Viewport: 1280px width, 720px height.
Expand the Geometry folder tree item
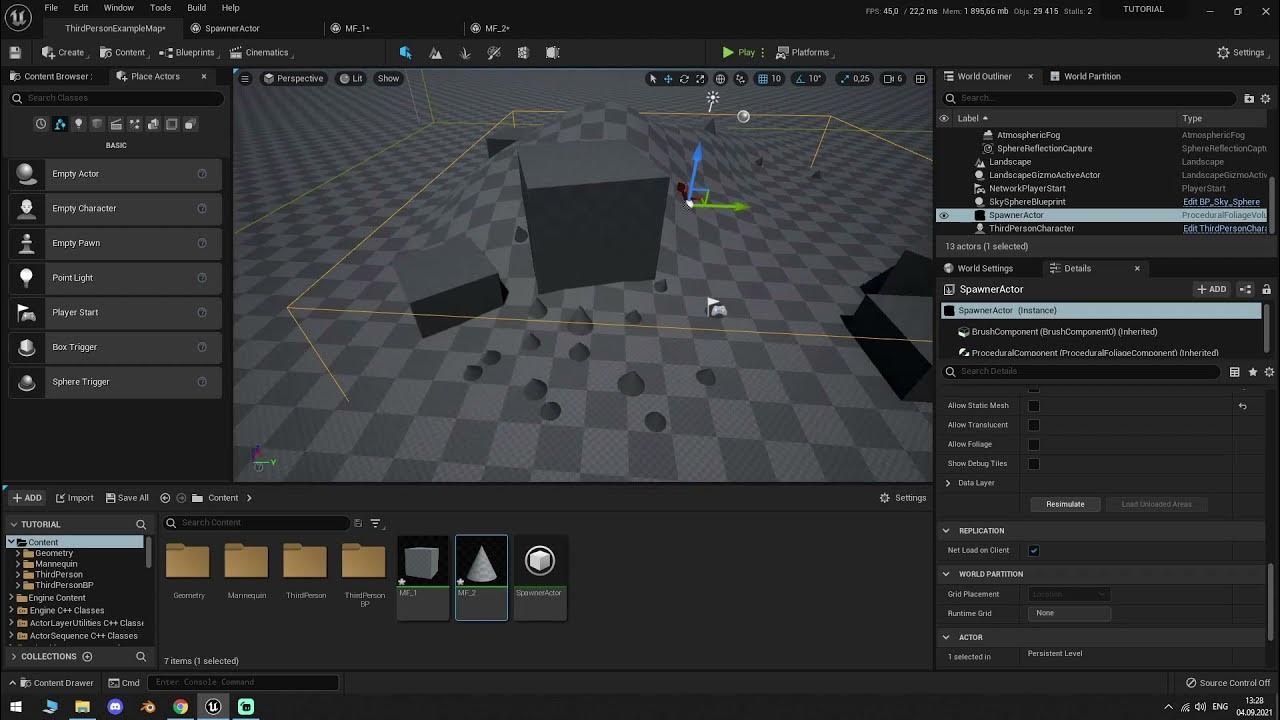(18, 553)
